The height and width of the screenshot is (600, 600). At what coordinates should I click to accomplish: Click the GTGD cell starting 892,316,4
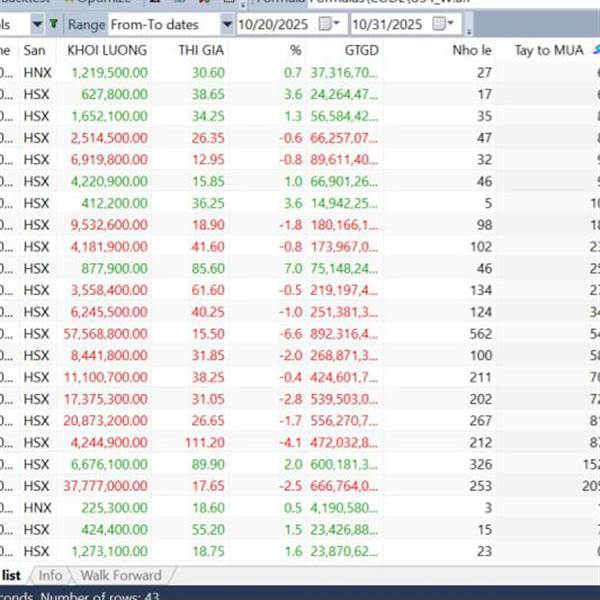point(344,334)
